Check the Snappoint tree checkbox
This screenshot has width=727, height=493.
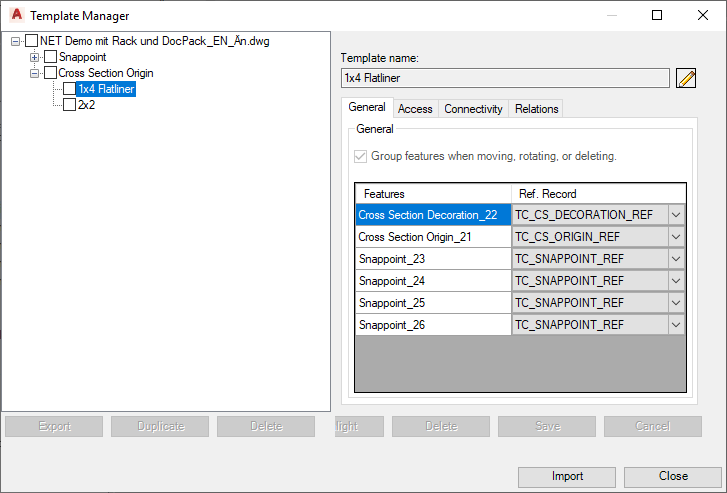[x=50, y=57]
